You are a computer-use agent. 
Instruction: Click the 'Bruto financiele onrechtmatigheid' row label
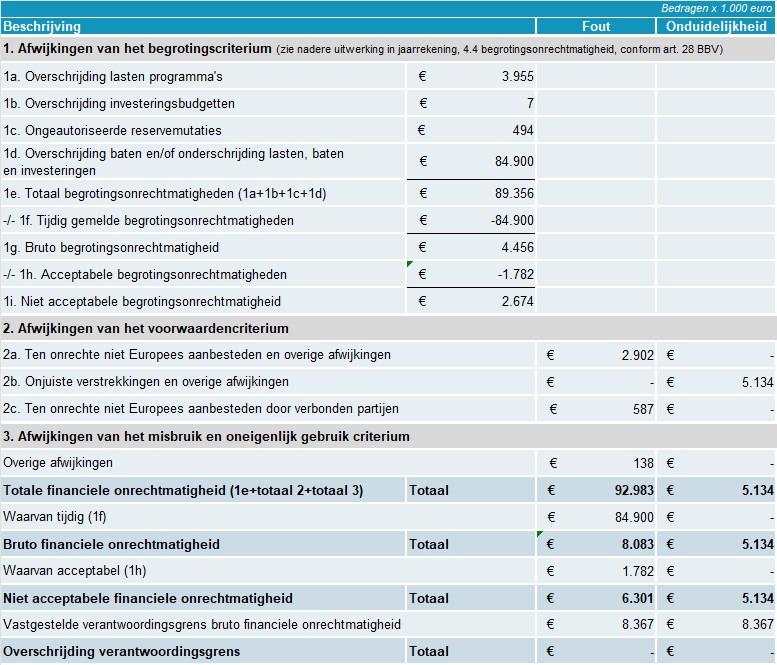(x=111, y=545)
